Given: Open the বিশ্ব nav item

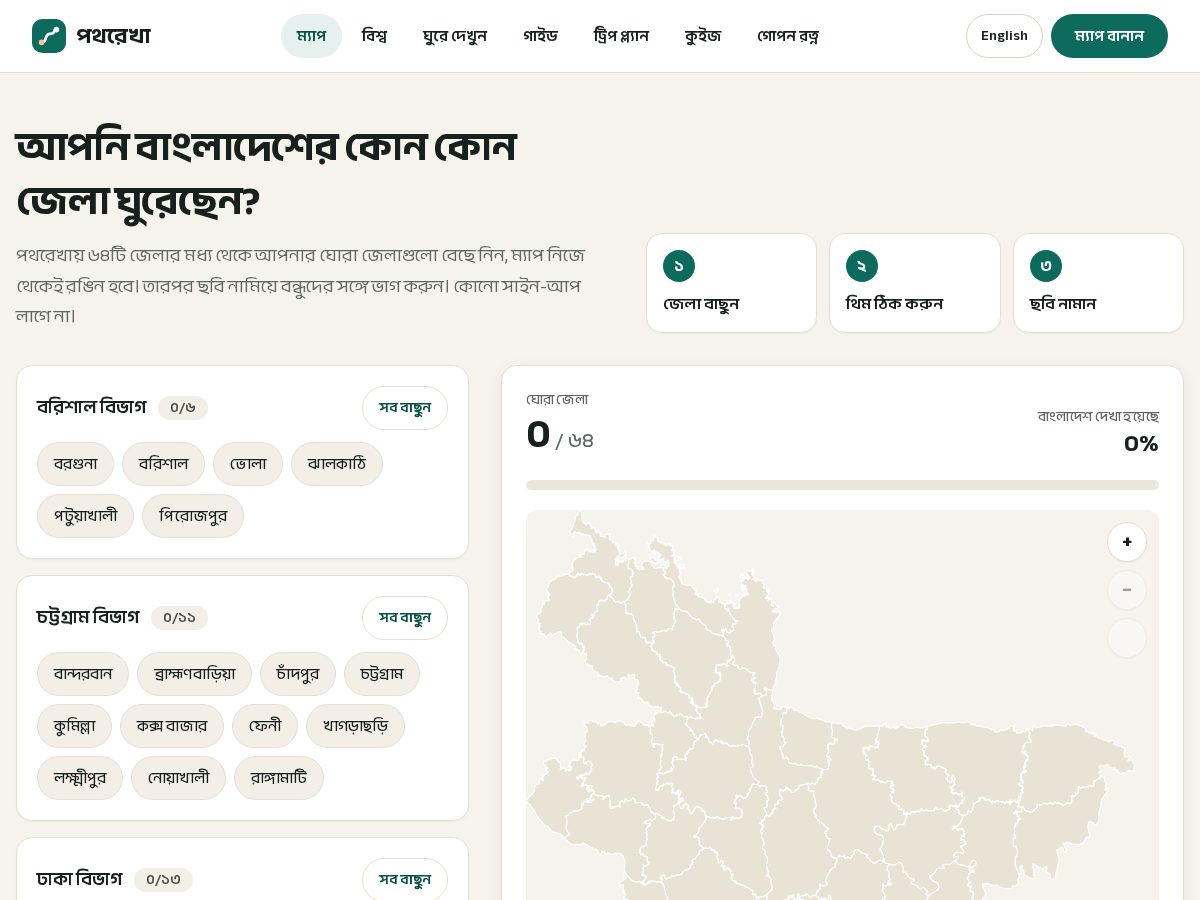Looking at the screenshot, I should tap(374, 36).
